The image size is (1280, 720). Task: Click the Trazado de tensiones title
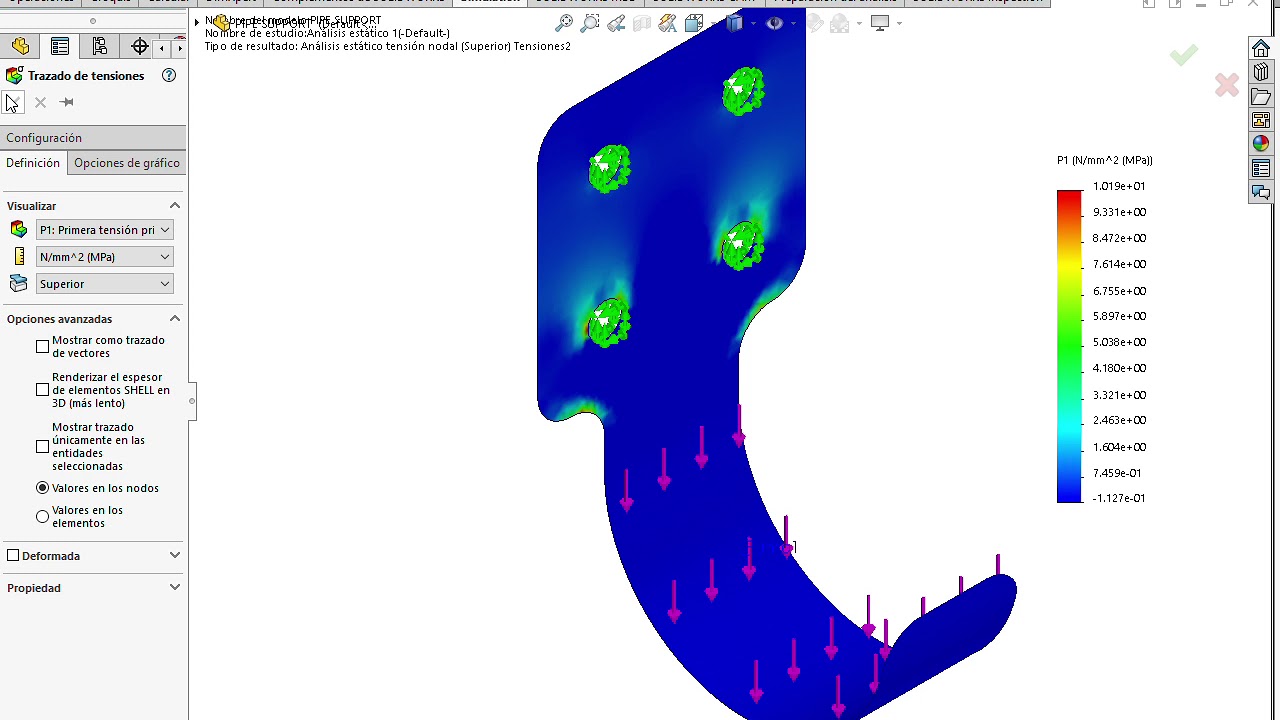[x=86, y=76]
